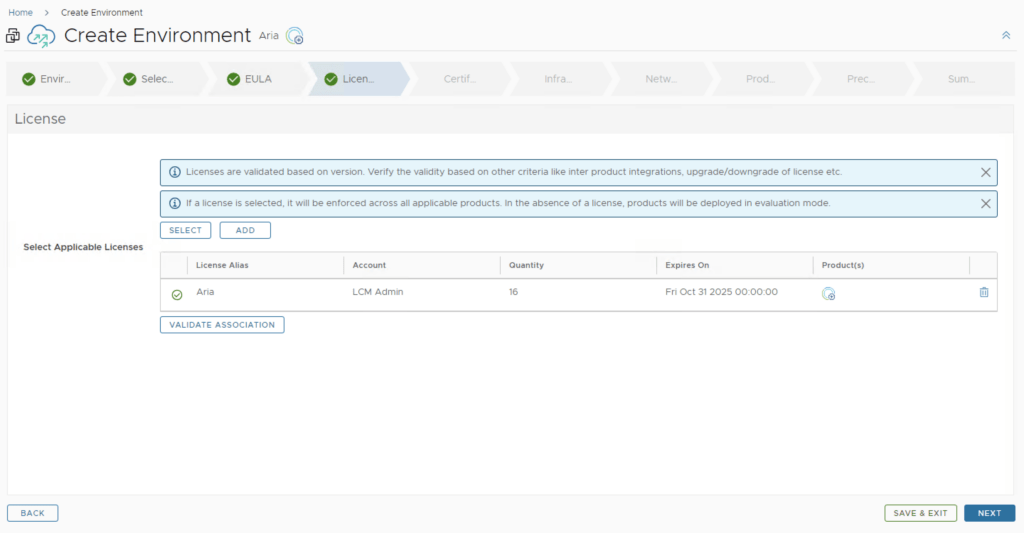
Task: Click the stacked windows icon at top left
Action: pos(13,36)
